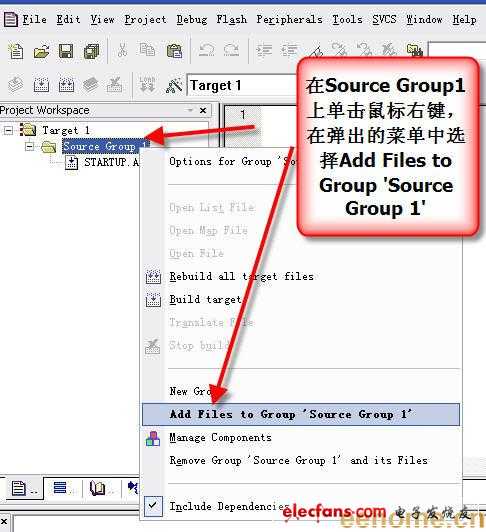Click the New file toolbar icon
The image size is (486, 532).
coord(16,52)
